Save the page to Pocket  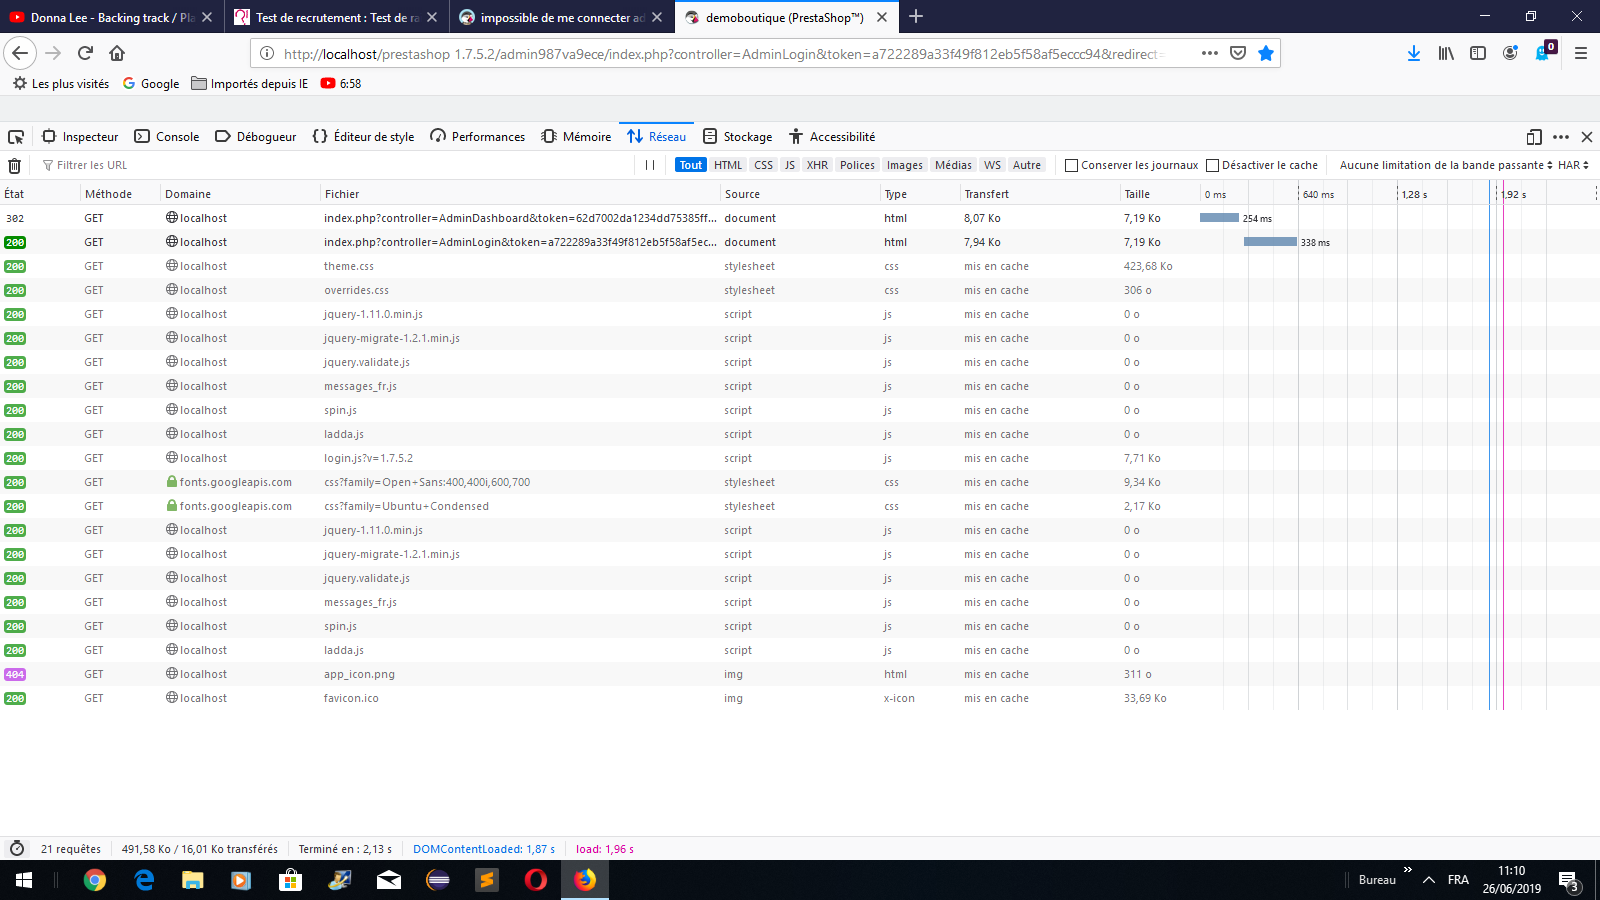tap(1238, 53)
